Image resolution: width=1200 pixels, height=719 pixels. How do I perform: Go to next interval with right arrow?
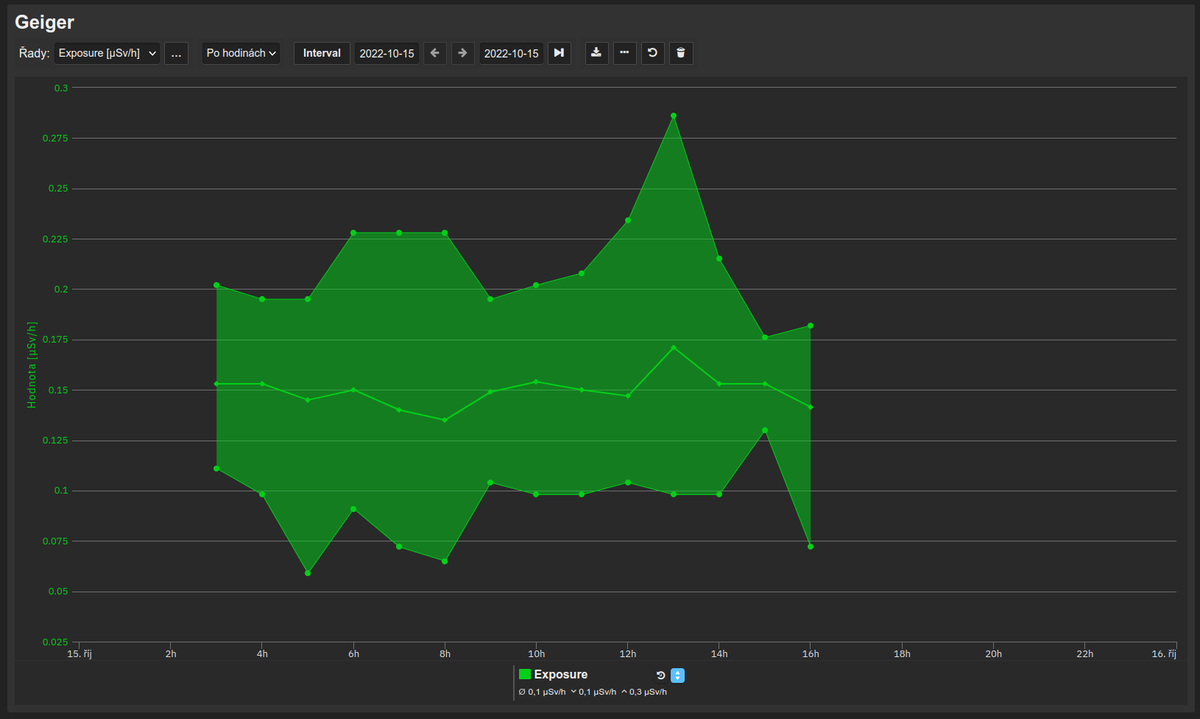(x=462, y=53)
